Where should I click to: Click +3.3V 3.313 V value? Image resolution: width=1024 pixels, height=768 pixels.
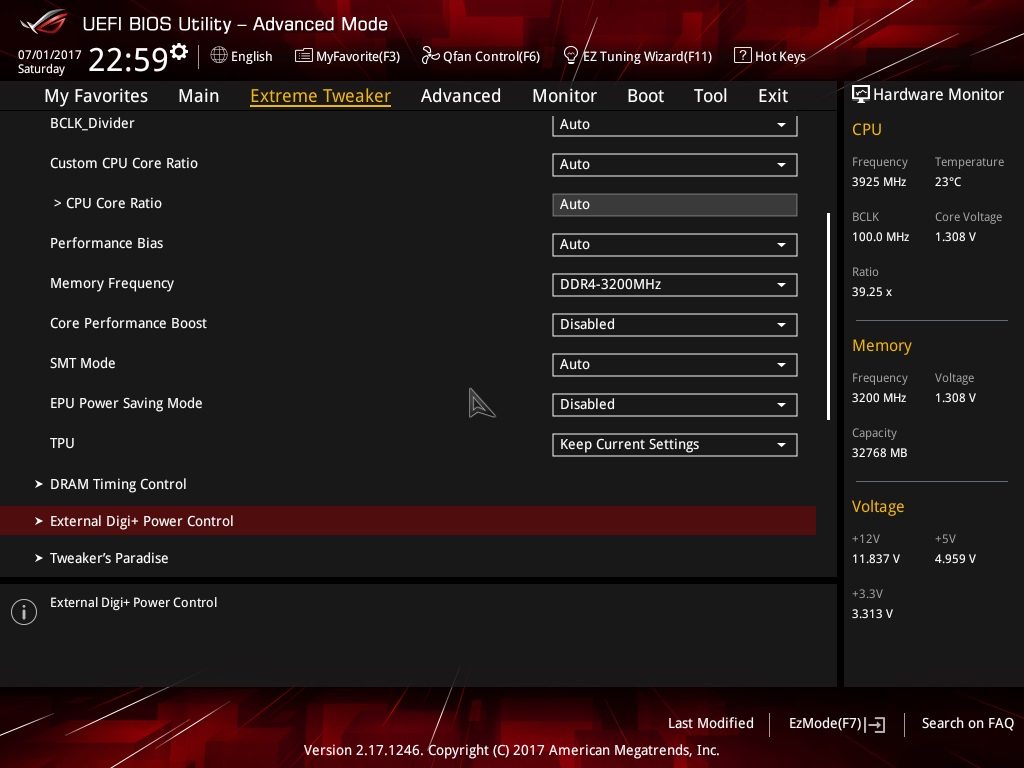pyautogui.click(x=872, y=614)
